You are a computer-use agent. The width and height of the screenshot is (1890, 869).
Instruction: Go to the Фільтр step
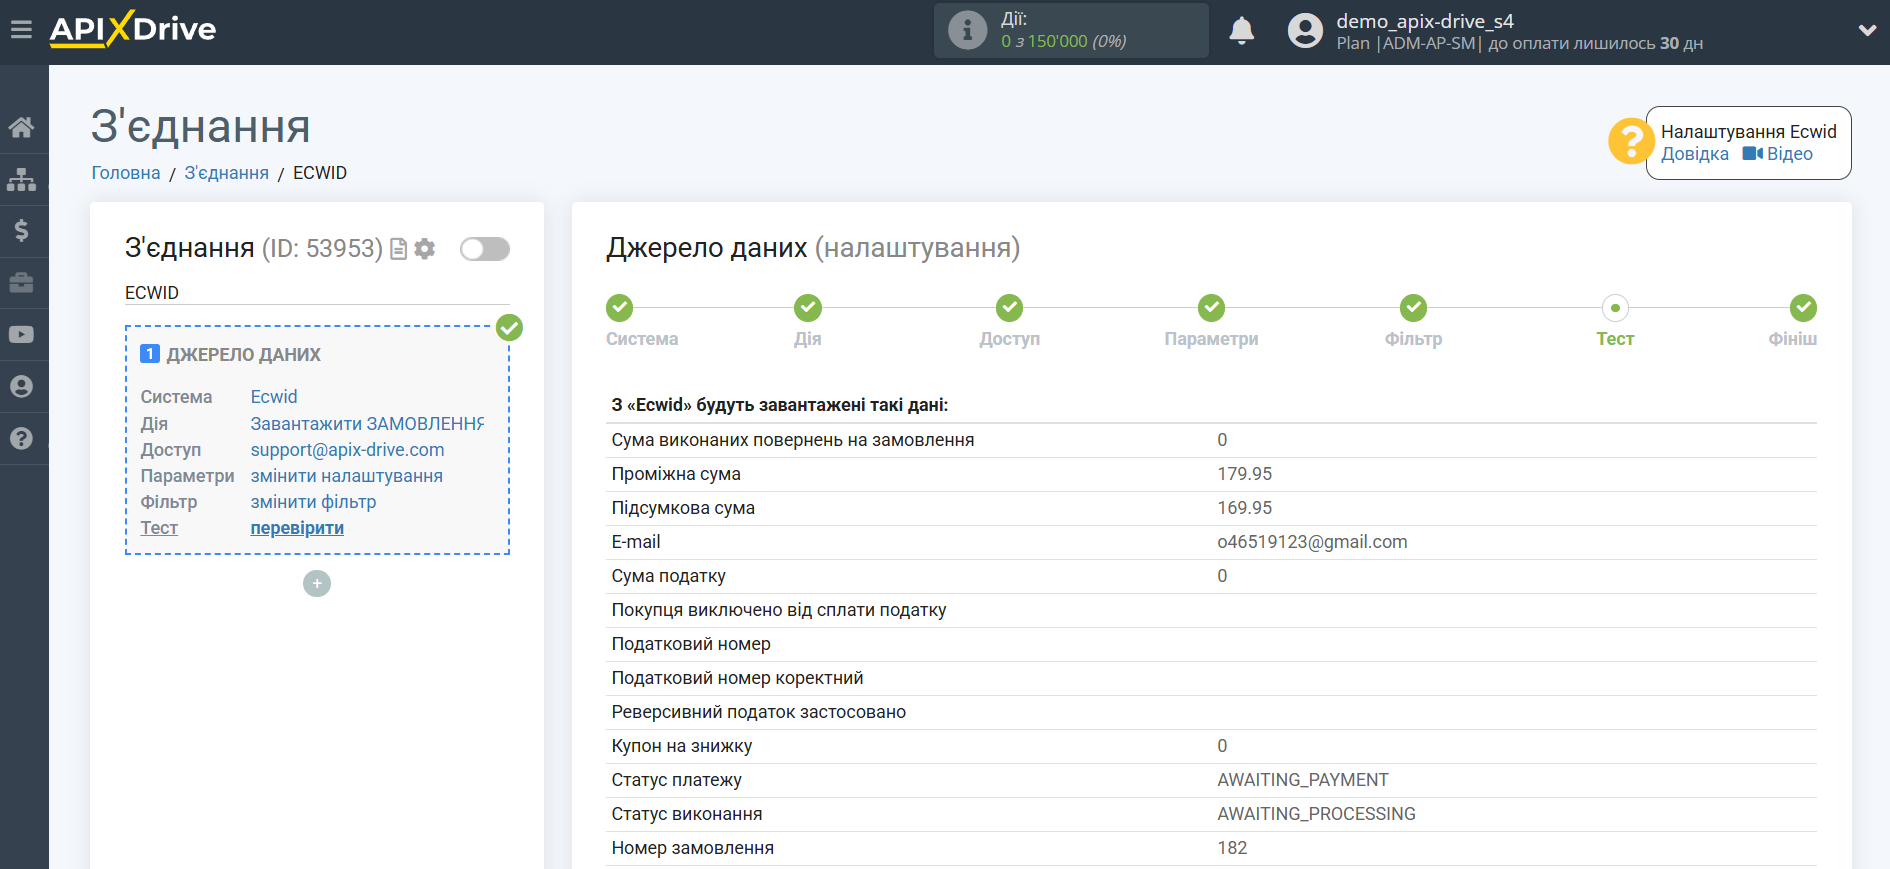(x=1412, y=308)
